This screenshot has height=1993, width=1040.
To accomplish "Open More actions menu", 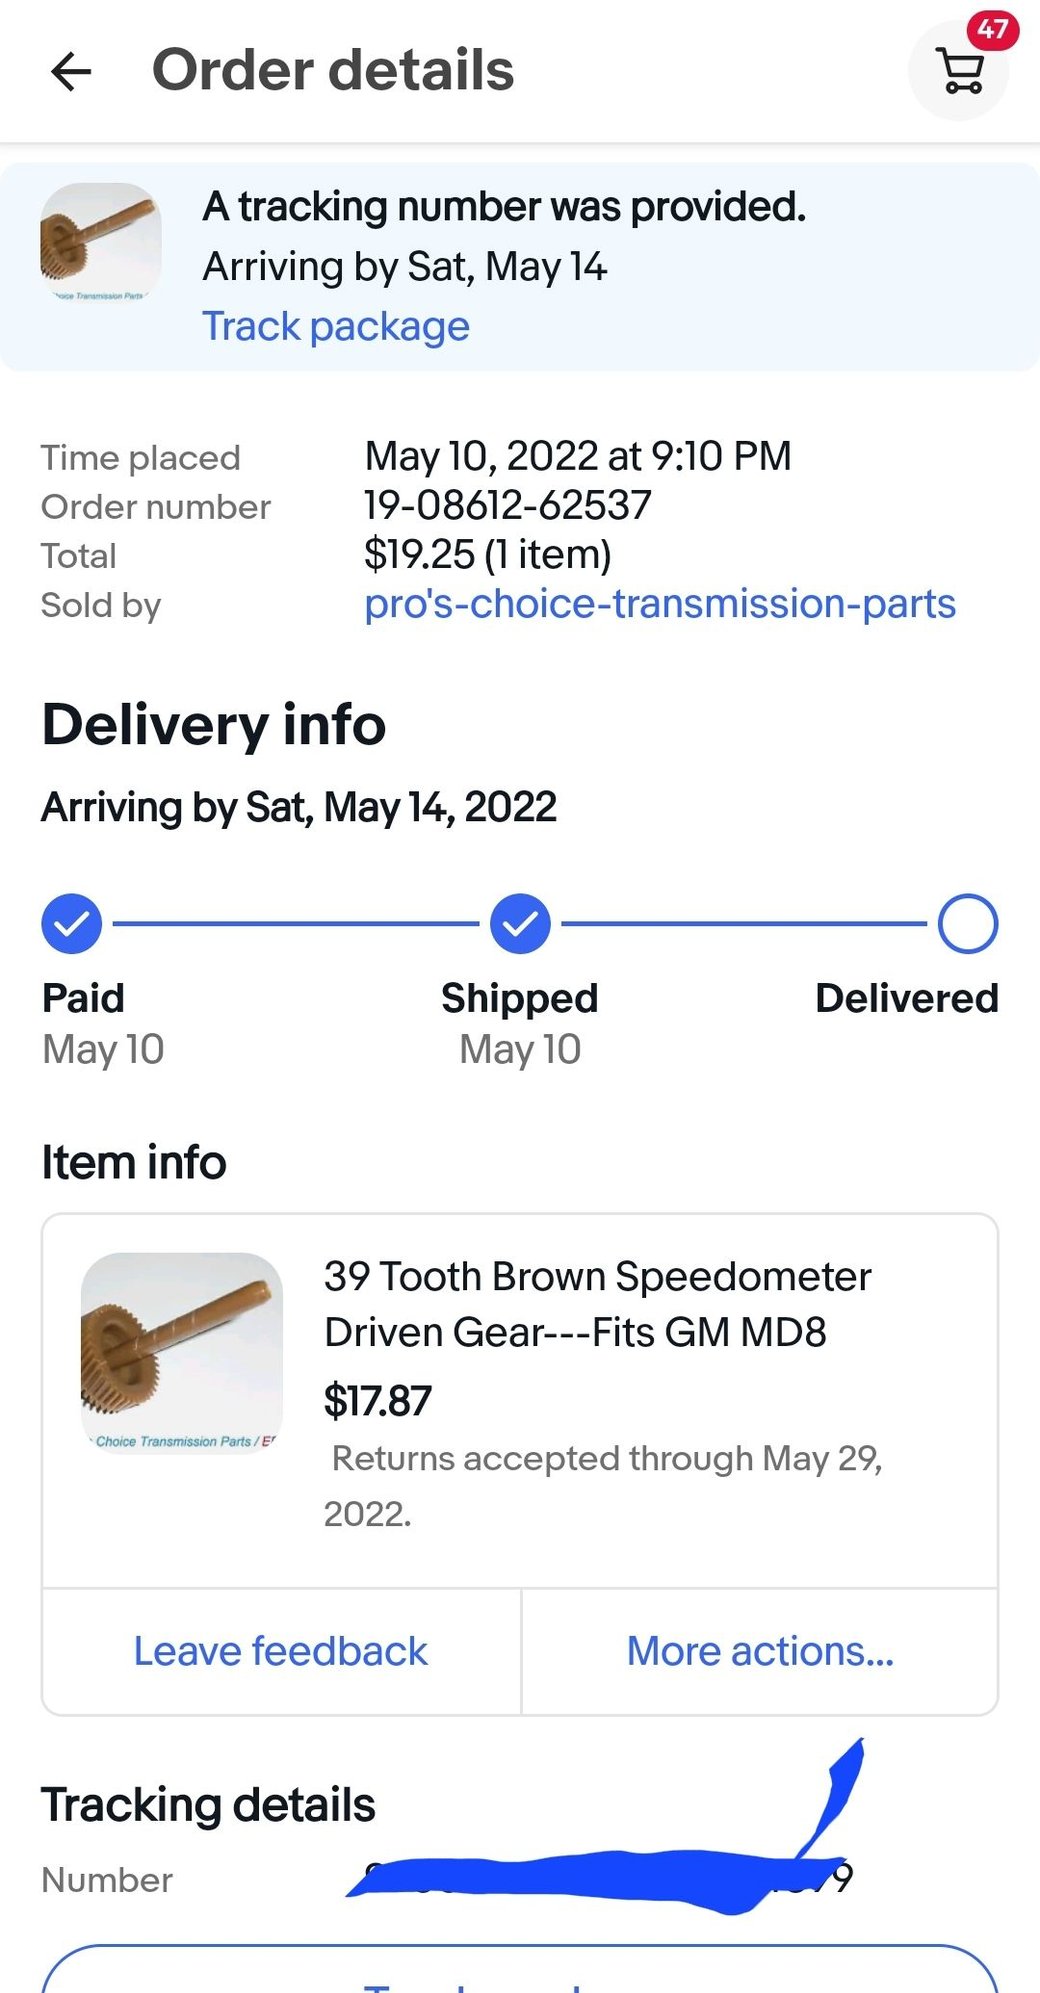I will pyautogui.click(x=760, y=1651).
